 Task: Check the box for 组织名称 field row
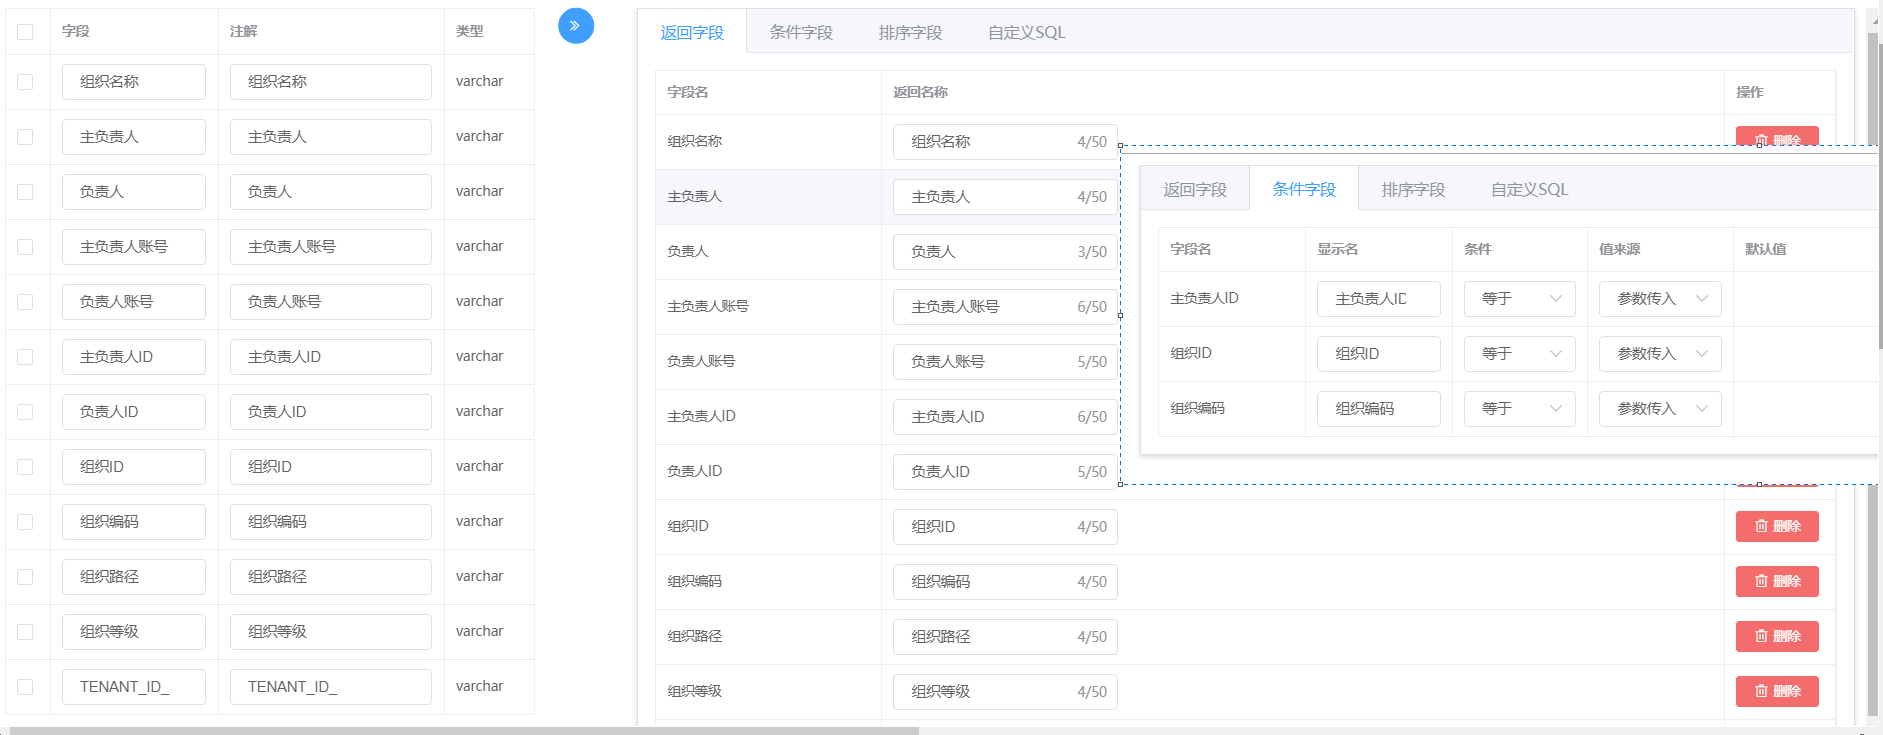click(26, 82)
